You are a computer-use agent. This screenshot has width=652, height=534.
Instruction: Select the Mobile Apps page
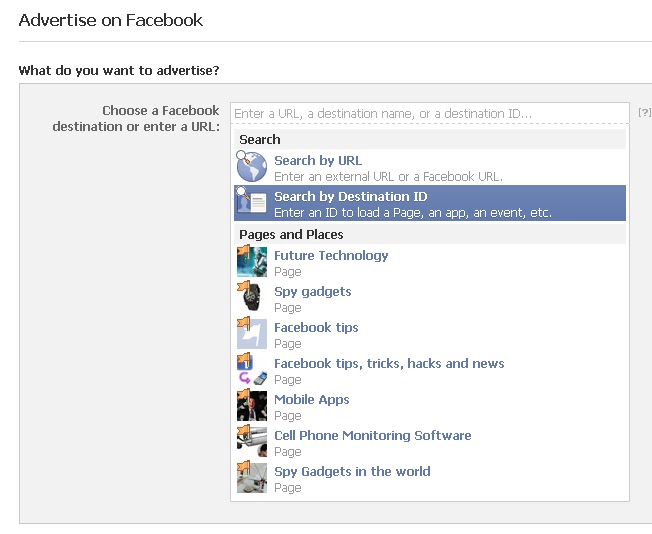pyautogui.click(x=430, y=406)
